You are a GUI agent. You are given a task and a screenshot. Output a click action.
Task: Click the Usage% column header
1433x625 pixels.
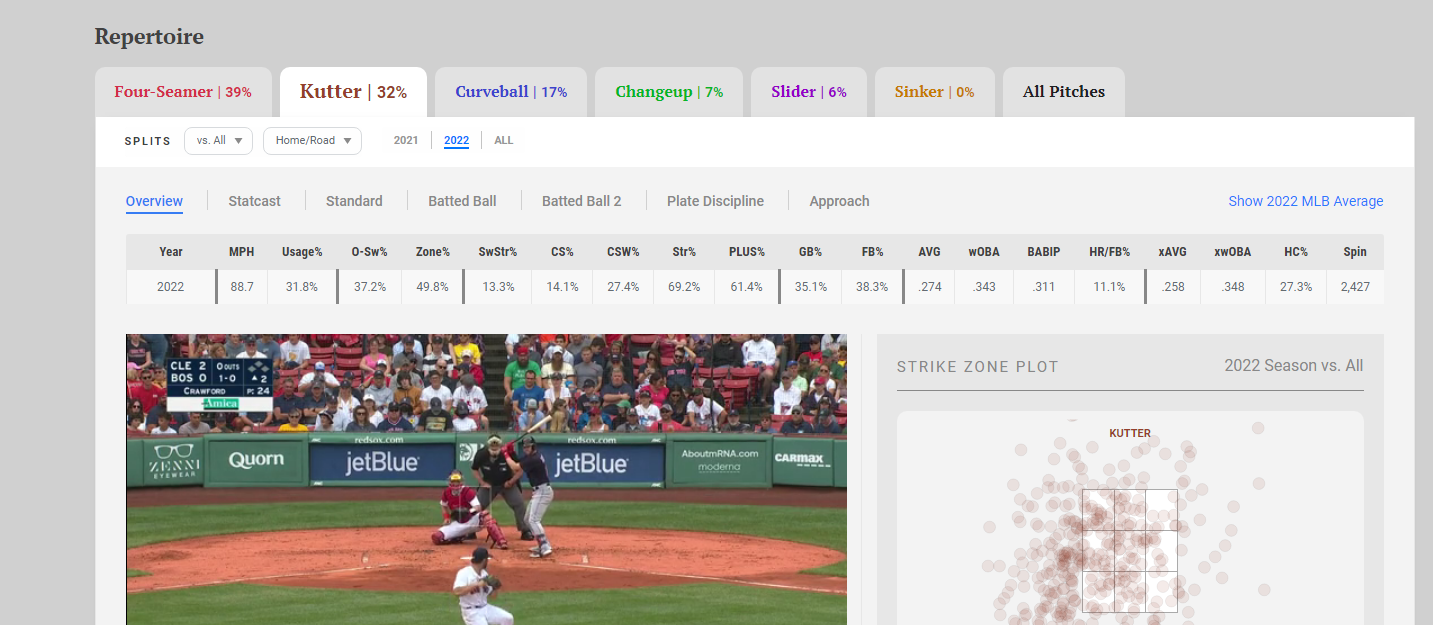pos(302,252)
